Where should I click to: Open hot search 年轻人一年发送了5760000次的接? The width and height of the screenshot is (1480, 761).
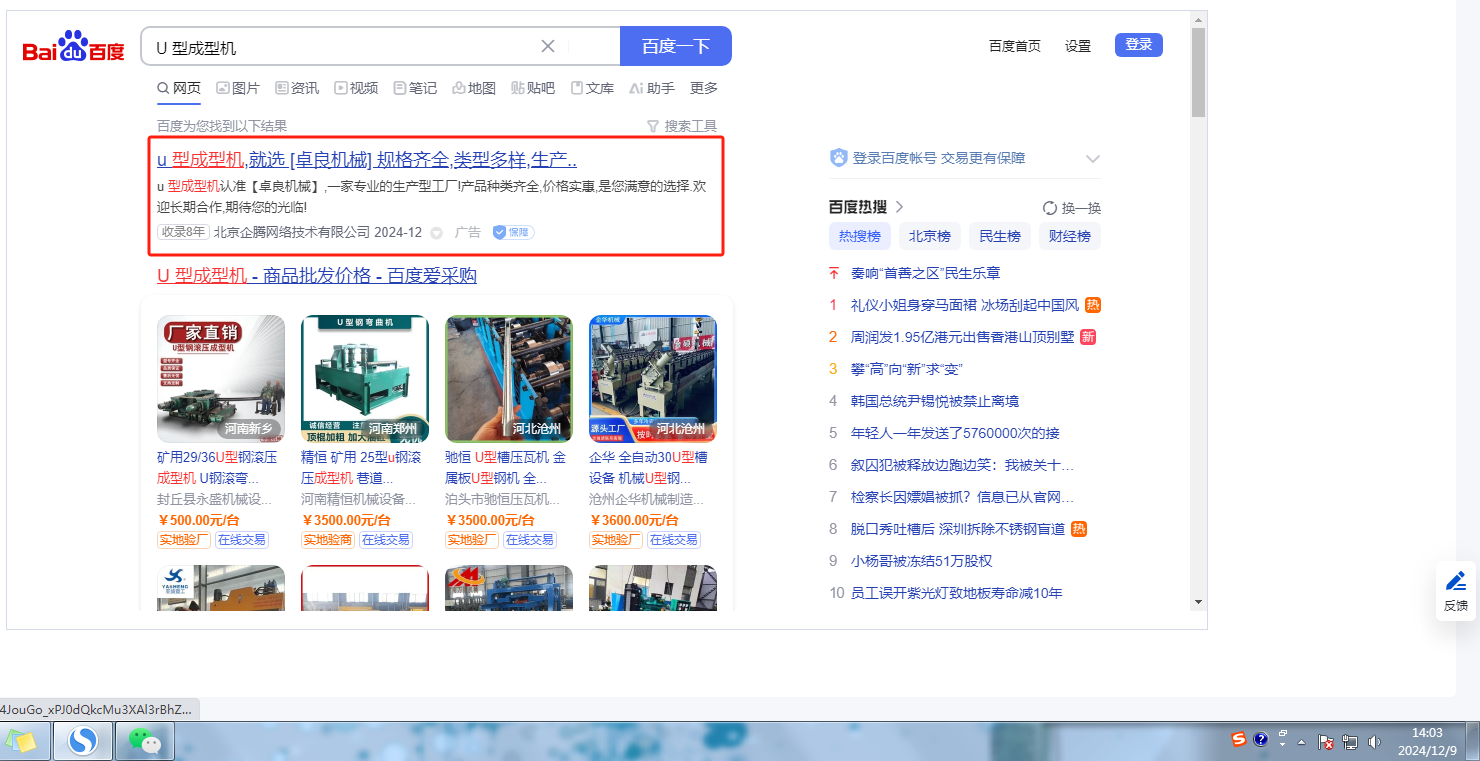[955, 433]
